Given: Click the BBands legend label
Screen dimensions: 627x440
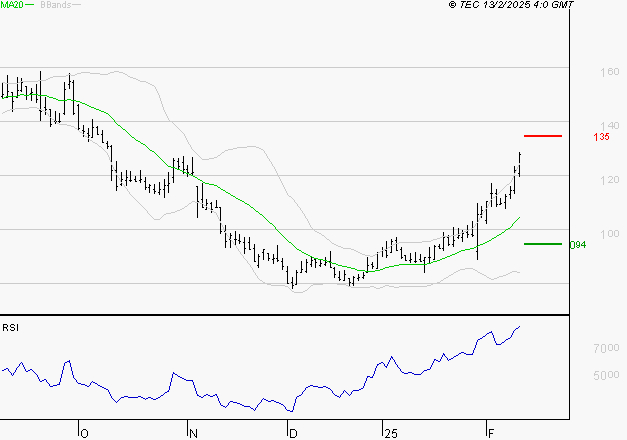Looking at the screenshot, I should pos(56,5).
